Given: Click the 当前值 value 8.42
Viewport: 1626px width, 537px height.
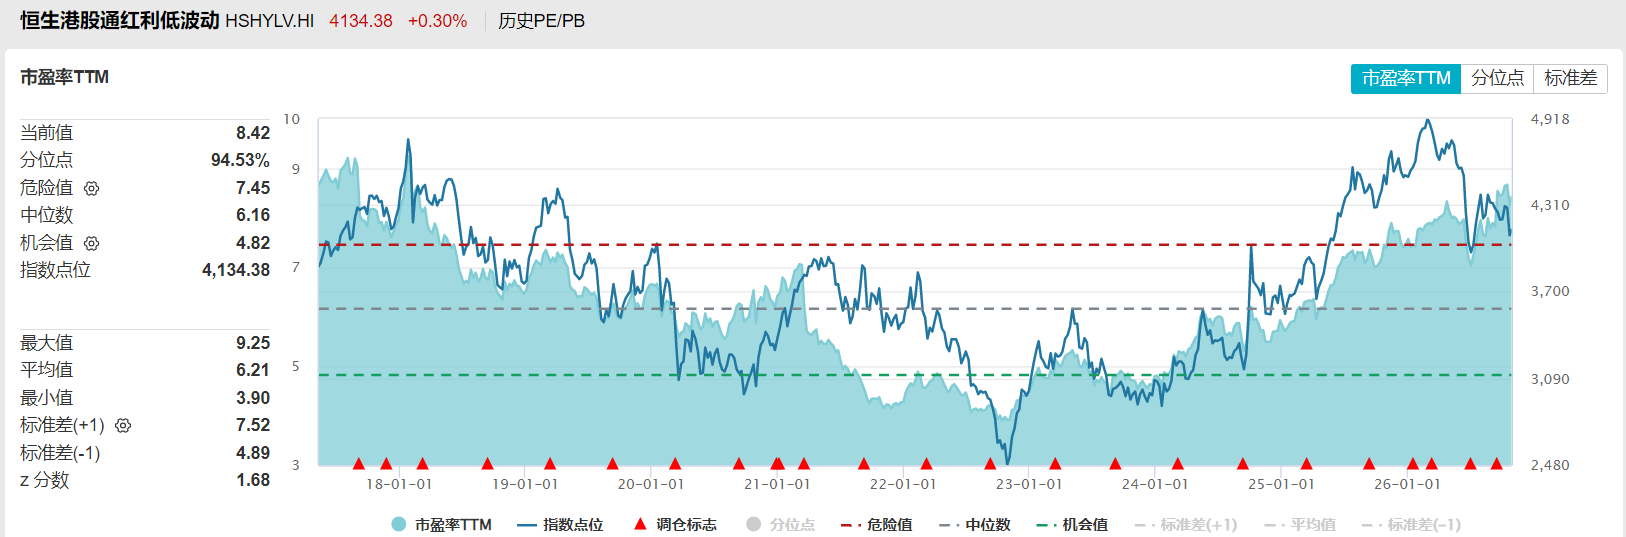Looking at the screenshot, I should tap(253, 133).
